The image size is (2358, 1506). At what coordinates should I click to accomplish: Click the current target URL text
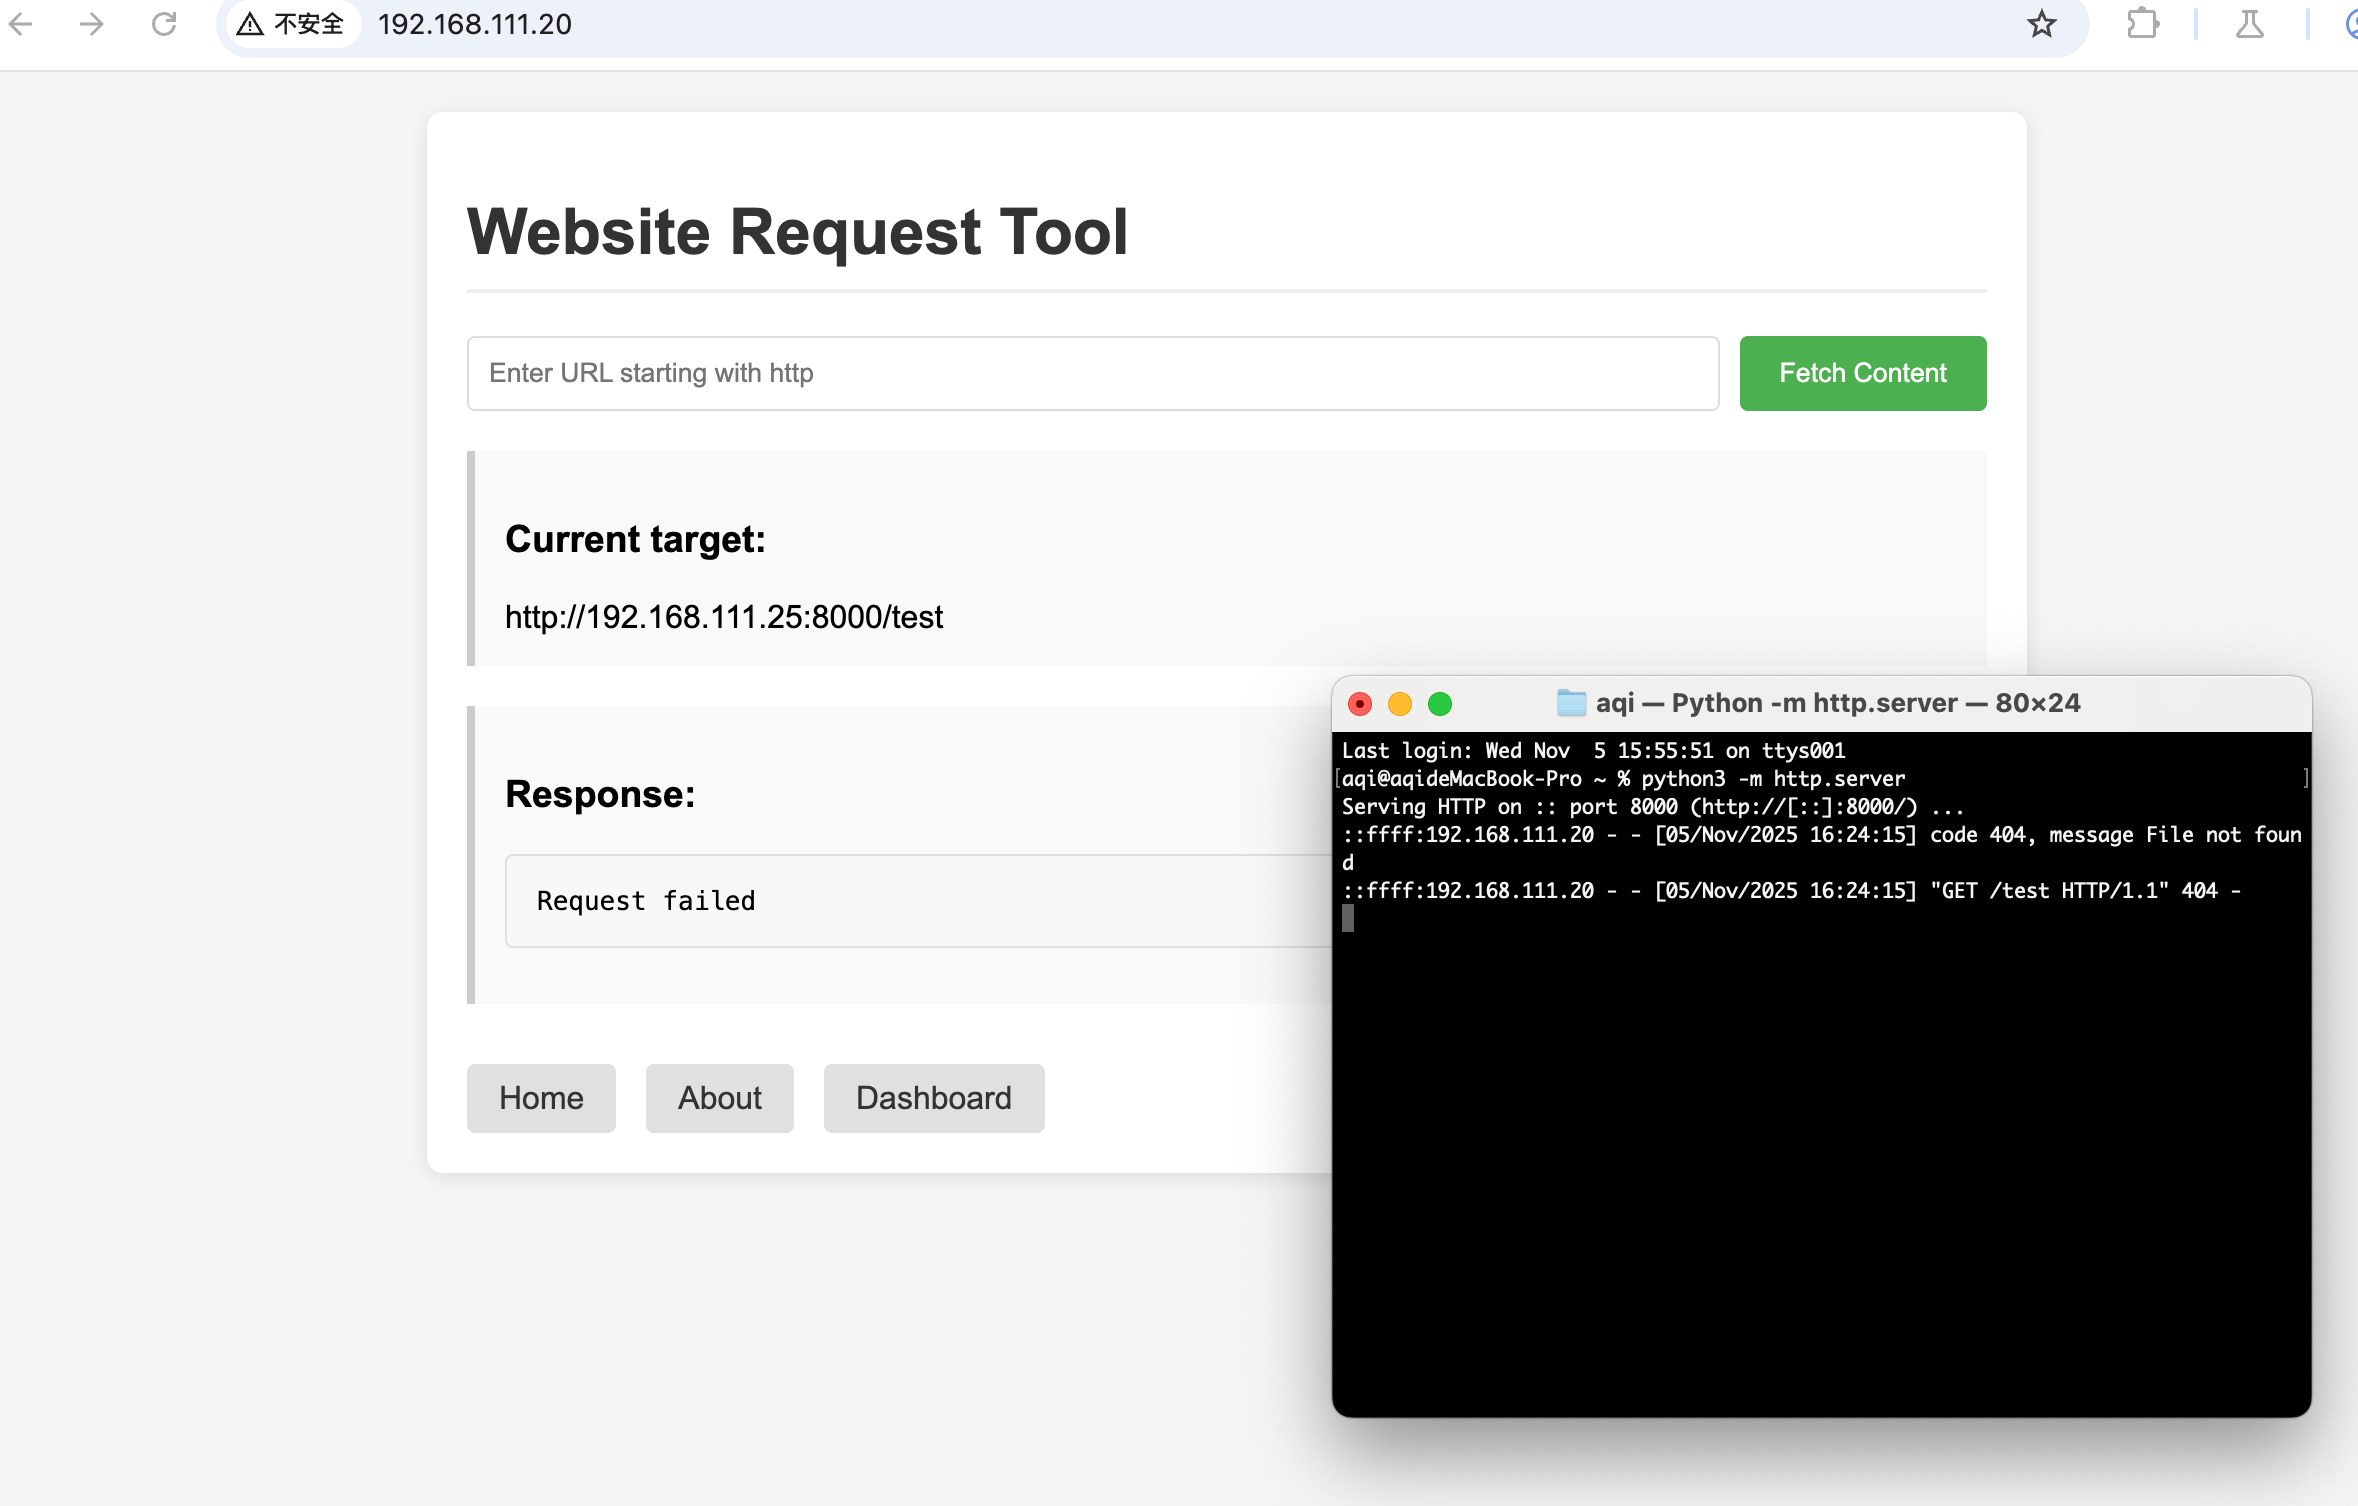pos(724,617)
